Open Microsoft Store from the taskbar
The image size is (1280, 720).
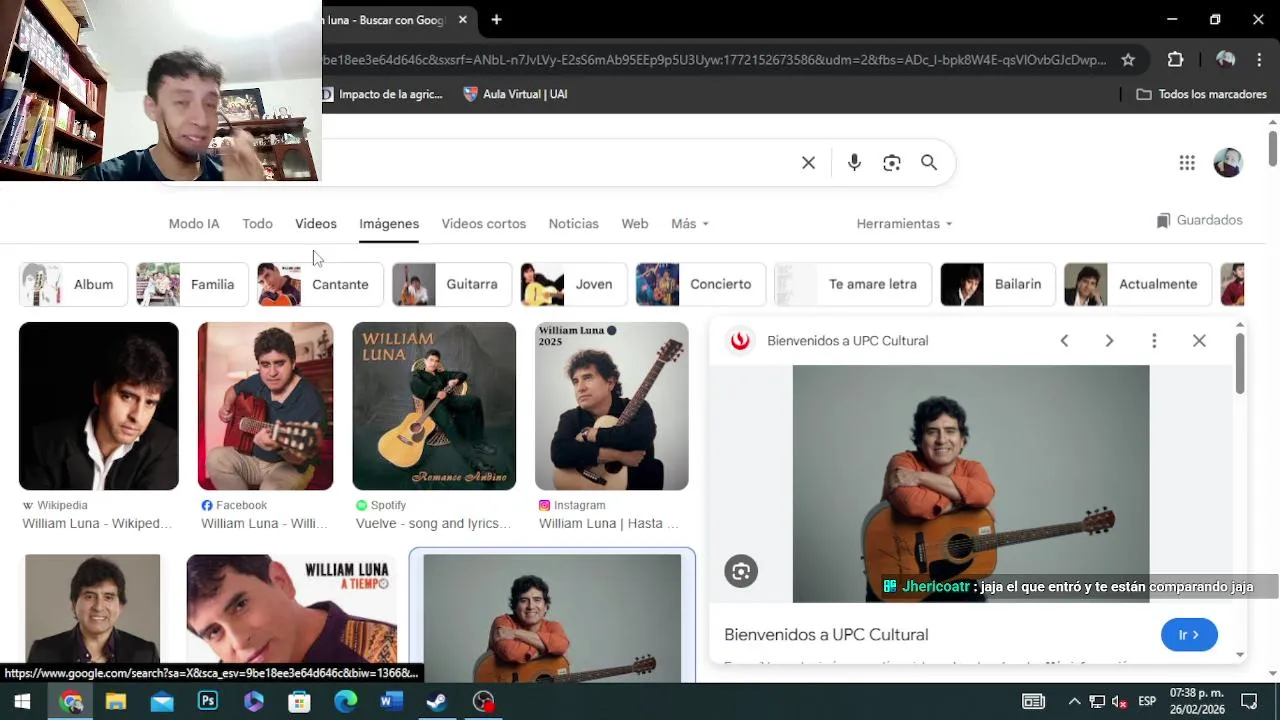tap(299, 701)
